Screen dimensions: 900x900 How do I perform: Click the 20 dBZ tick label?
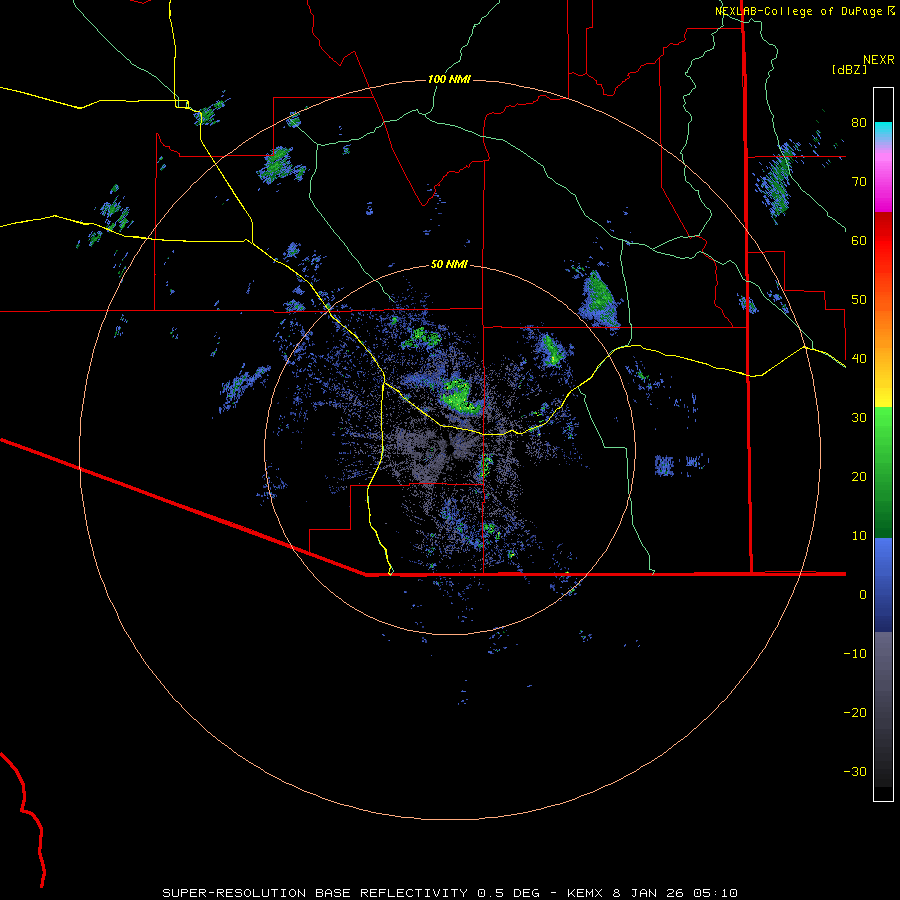(x=859, y=476)
